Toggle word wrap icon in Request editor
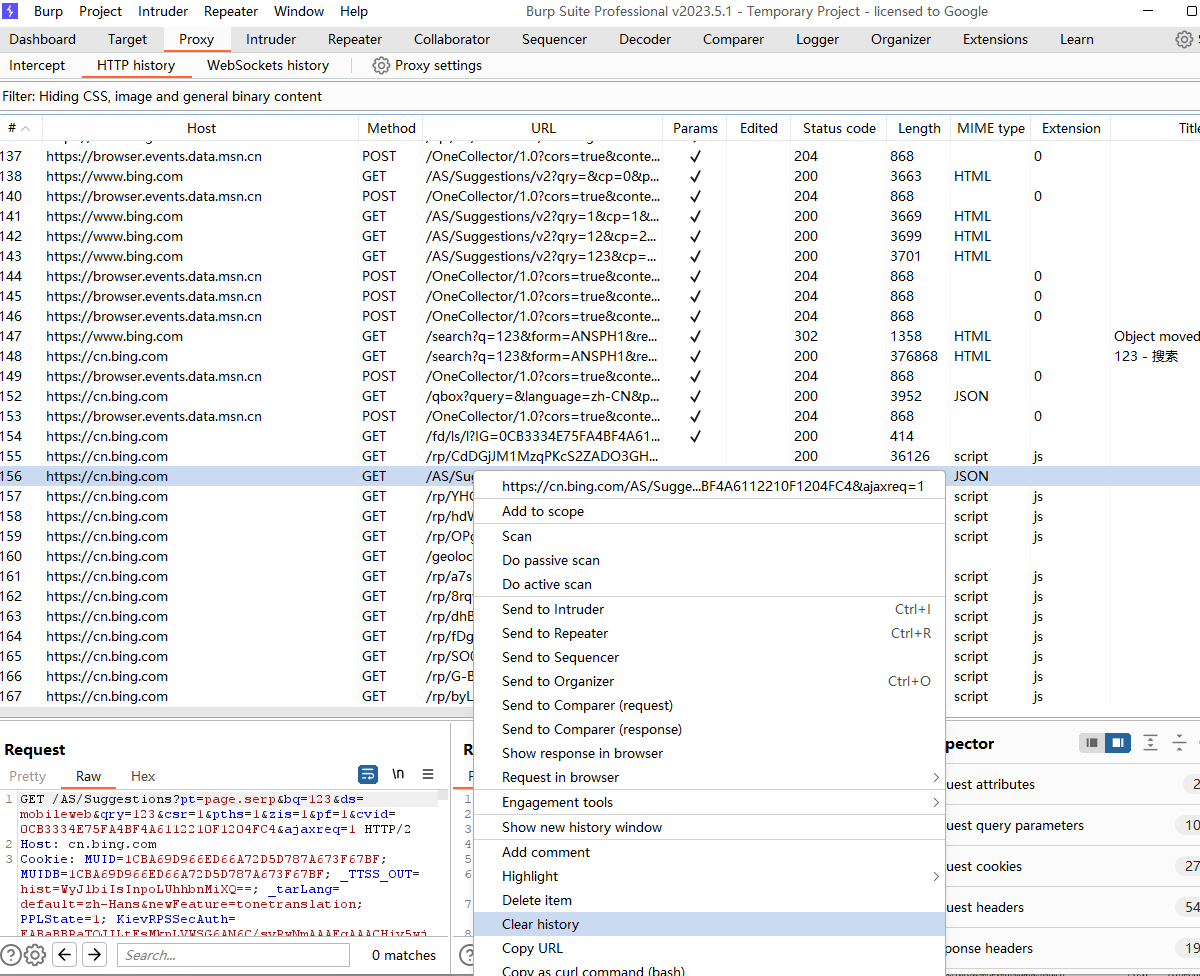The image size is (1200, 976). [x=368, y=774]
